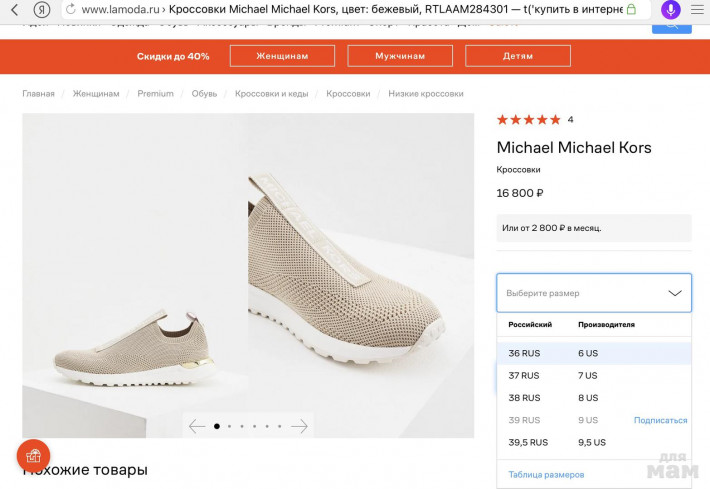Tap the purple voice assistant microphone

670,9
